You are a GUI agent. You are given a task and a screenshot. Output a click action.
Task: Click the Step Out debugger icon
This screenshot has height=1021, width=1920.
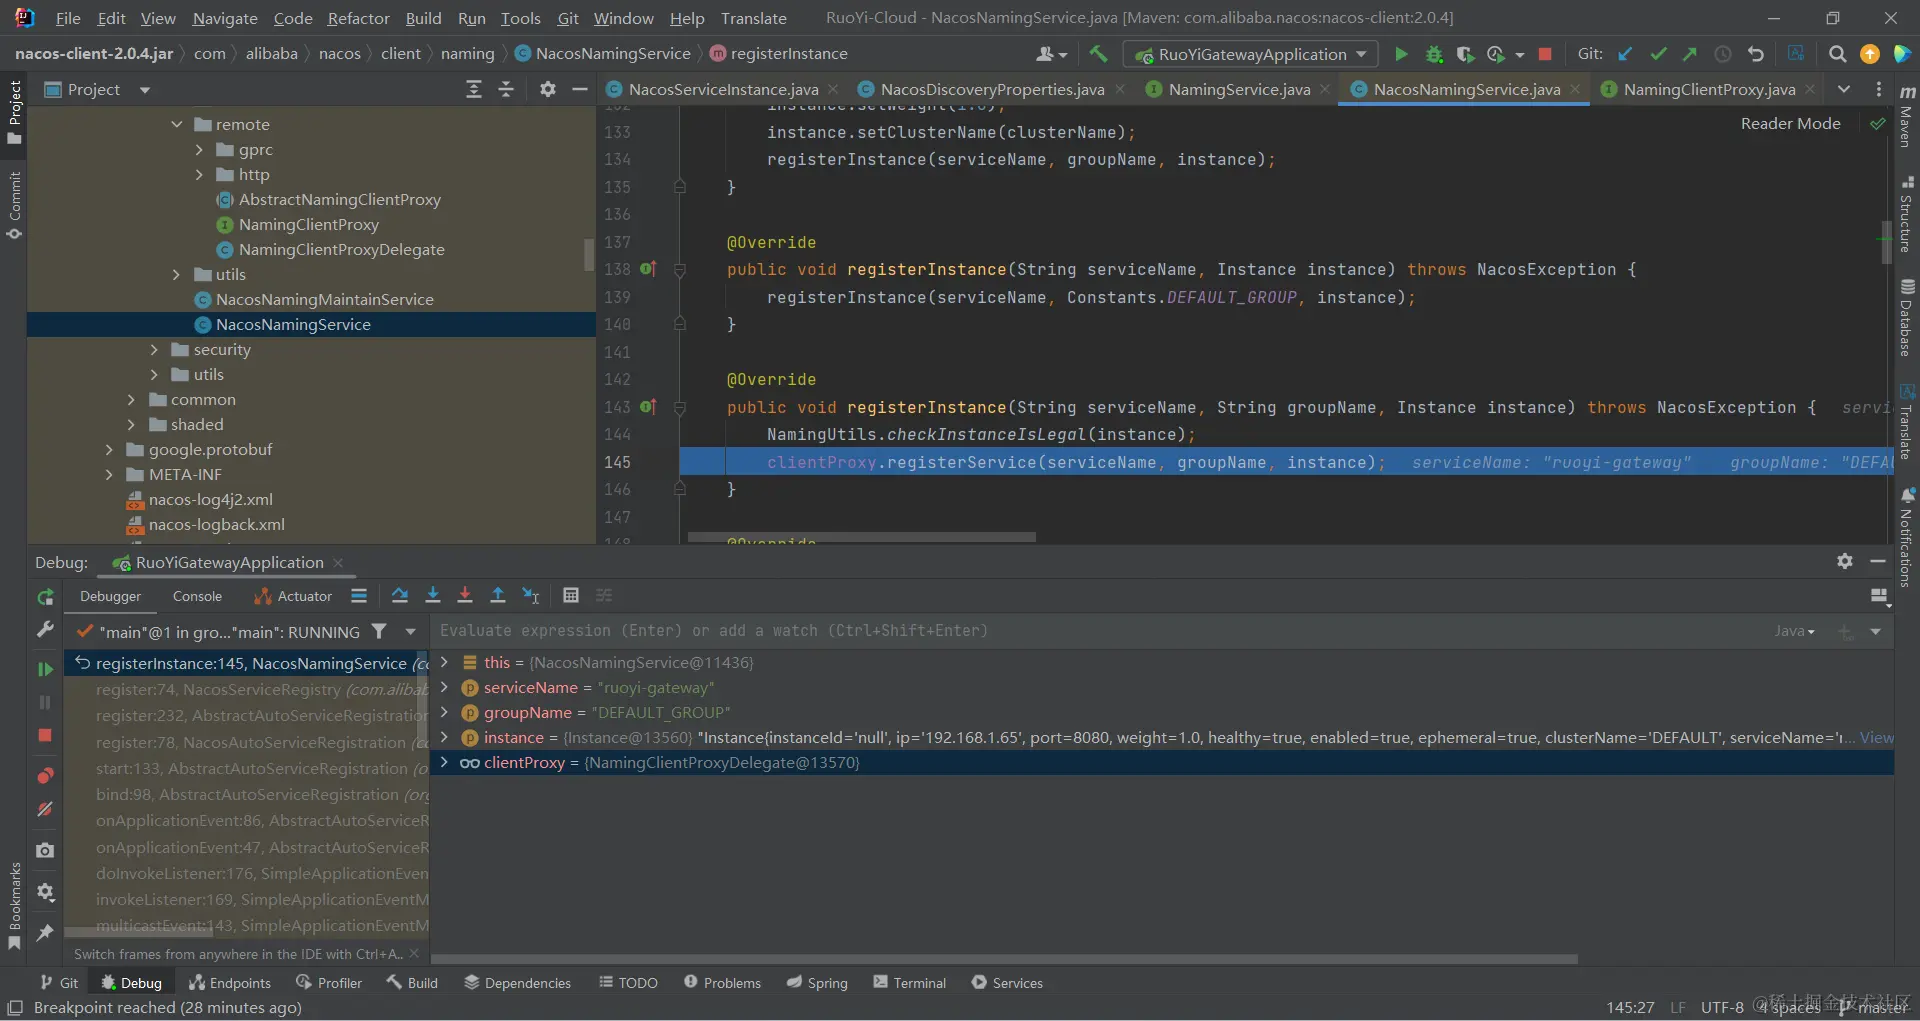tap(498, 596)
